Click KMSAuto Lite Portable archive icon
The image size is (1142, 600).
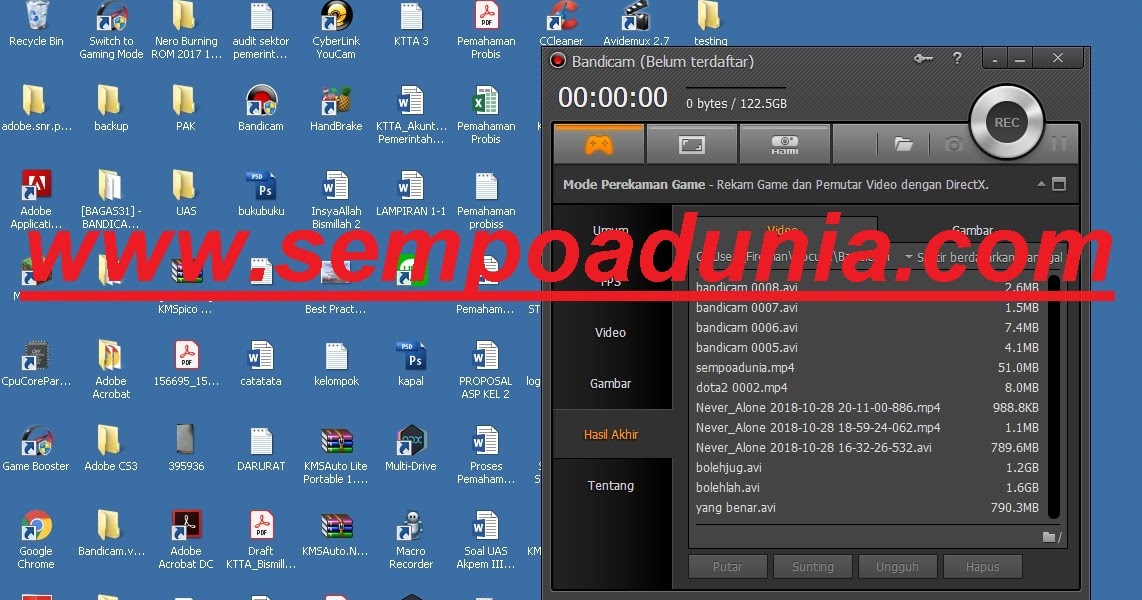coord(336,455)
